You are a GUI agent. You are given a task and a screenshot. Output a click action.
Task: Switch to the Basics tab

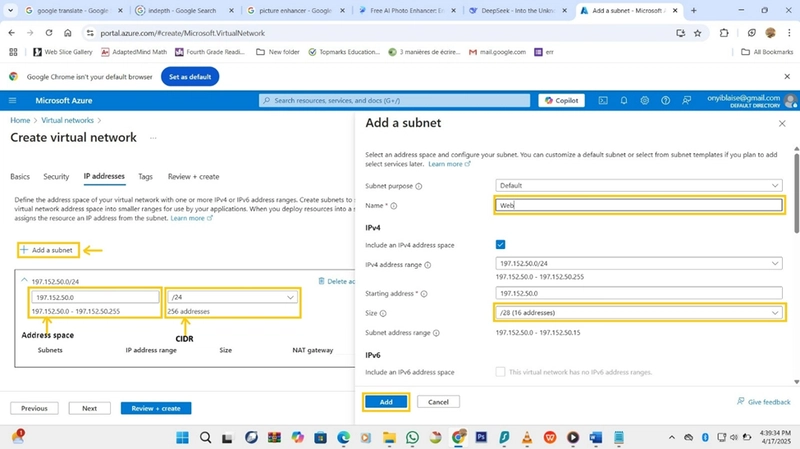[x=20, y=177]
